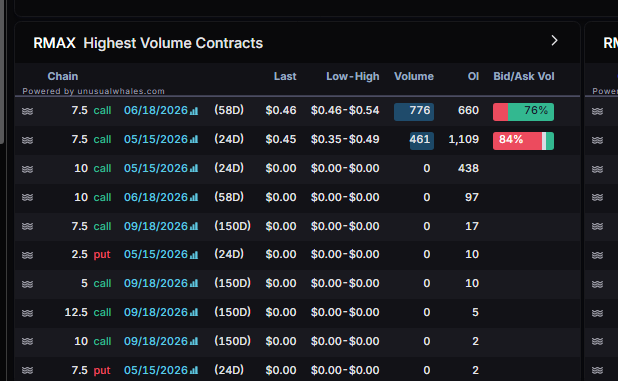This screenshot has width=618, height=381.
Task: Sort by the Chain column header
Action: [x=63, y=76]
